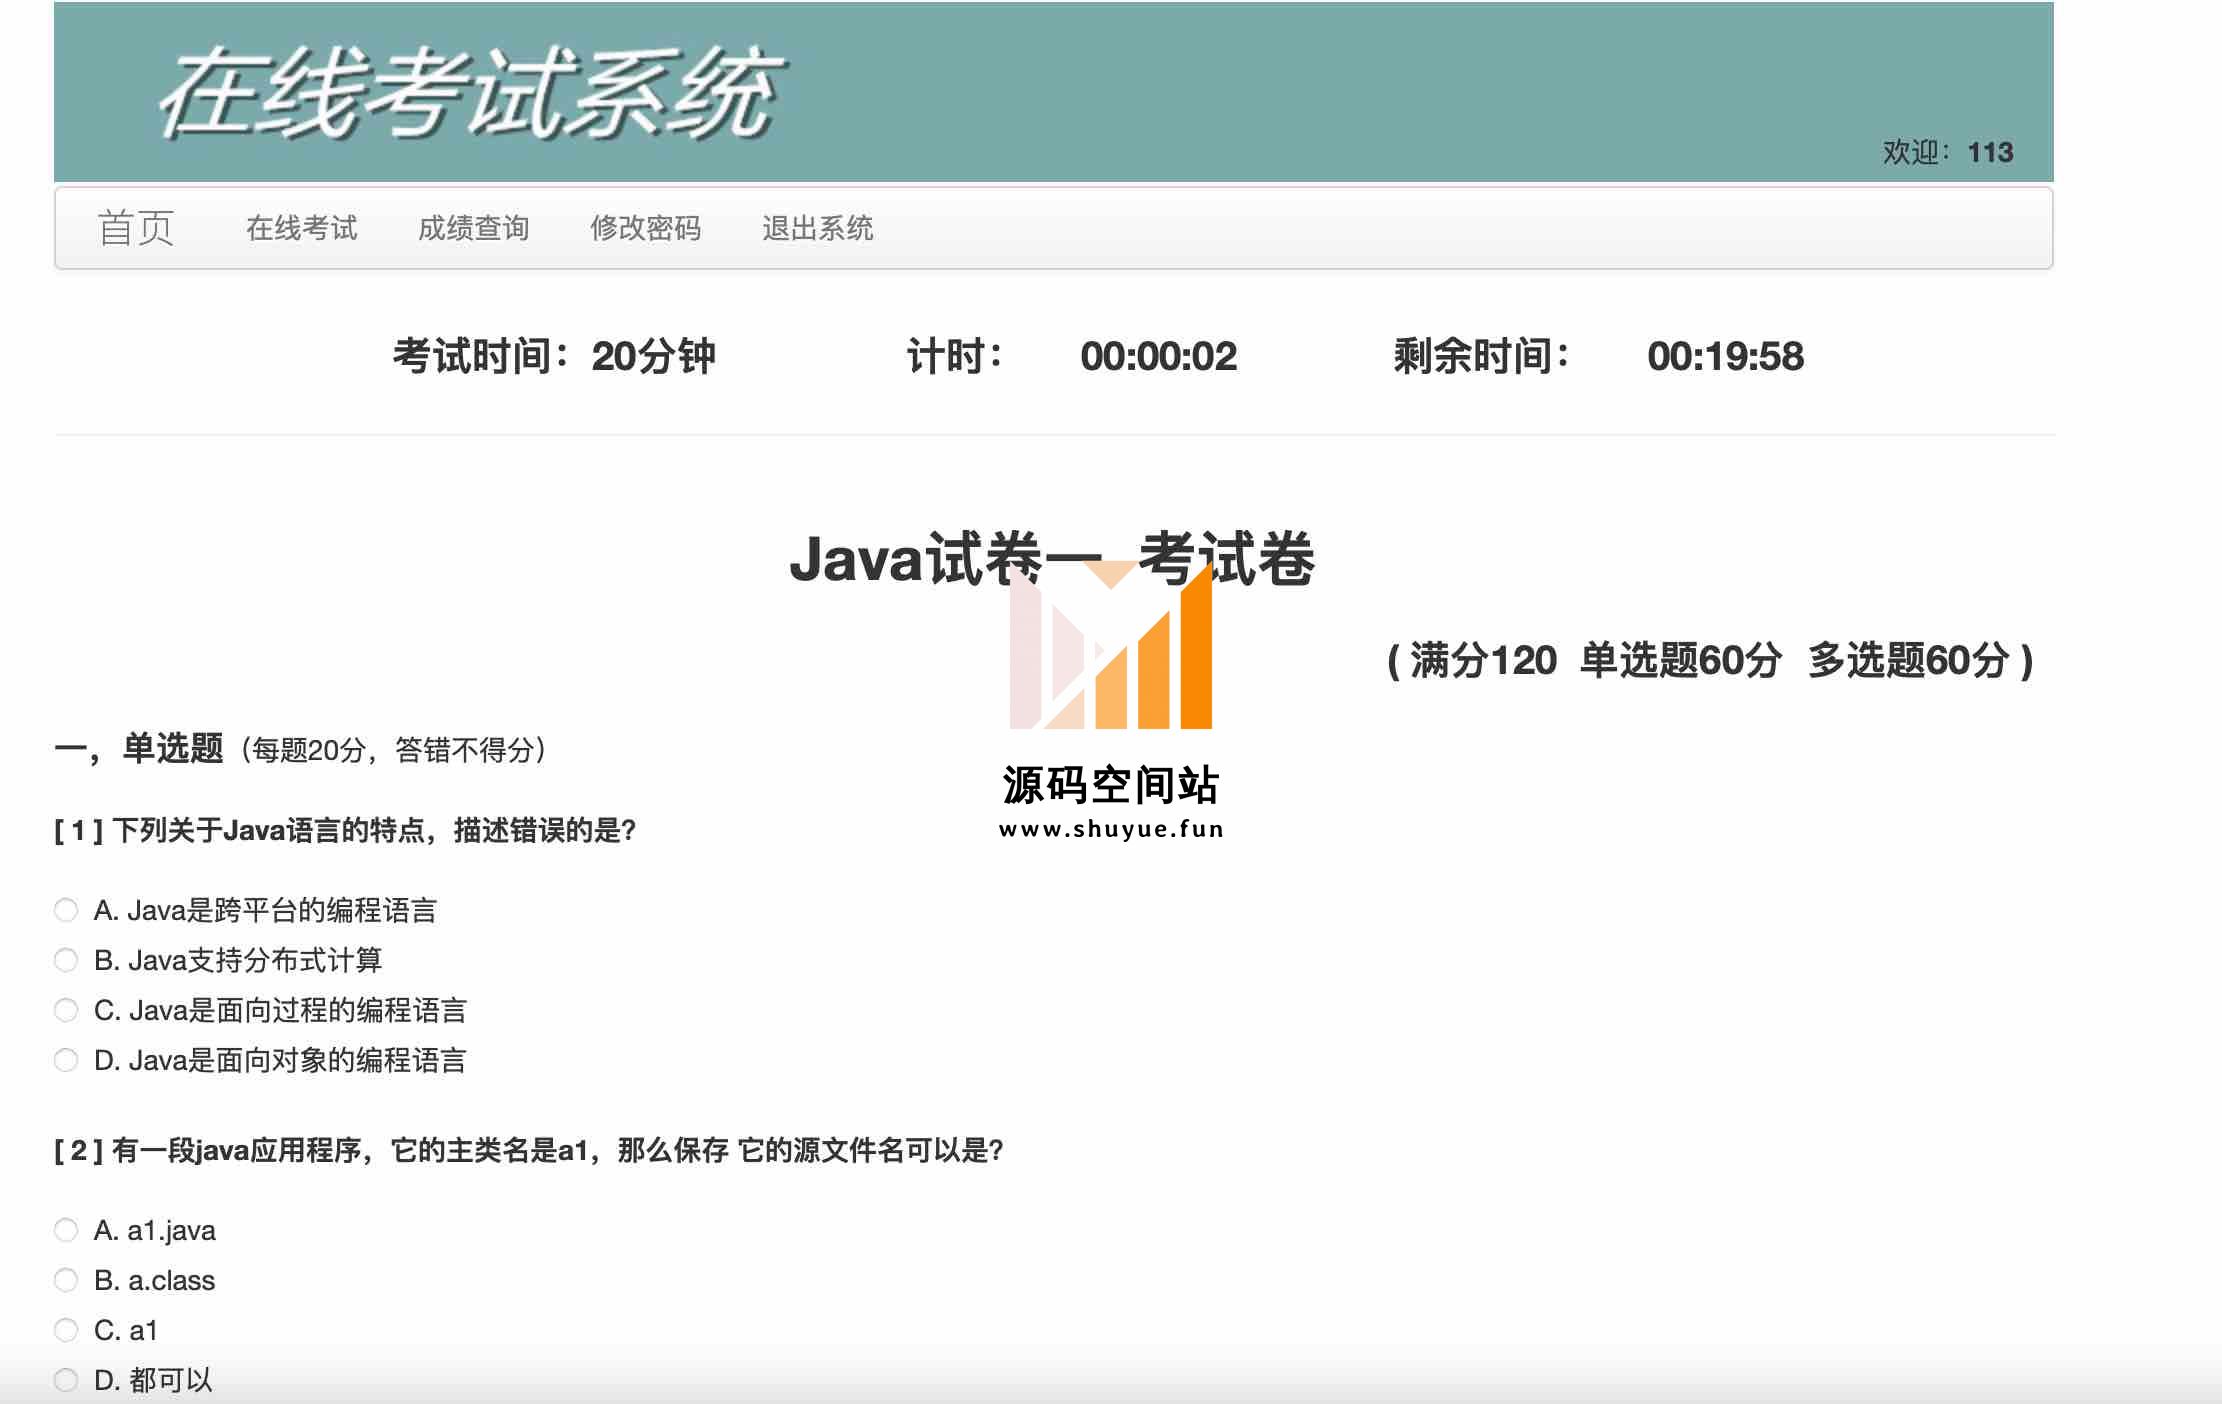
Task: Choose option D. Java是面向对象的编程语言
Action: (66, 1060)
